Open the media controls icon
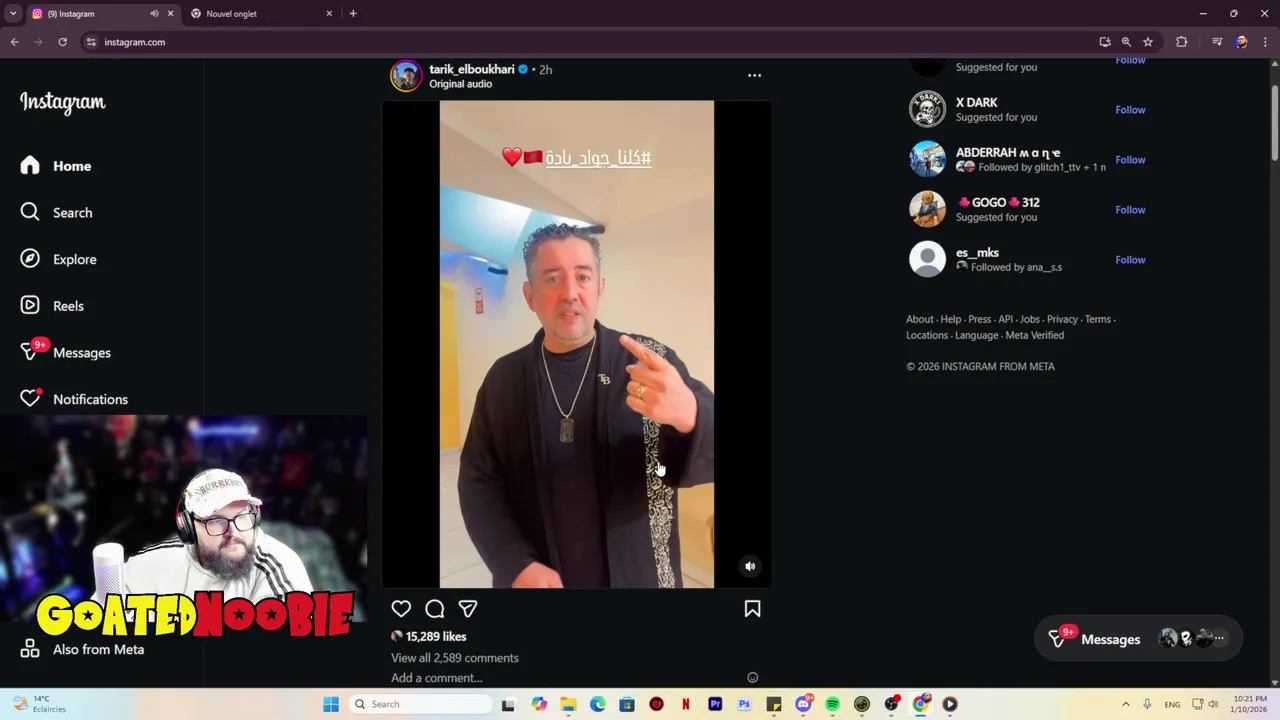Screen dimensions: 1280x720 tap(1217, 42)
